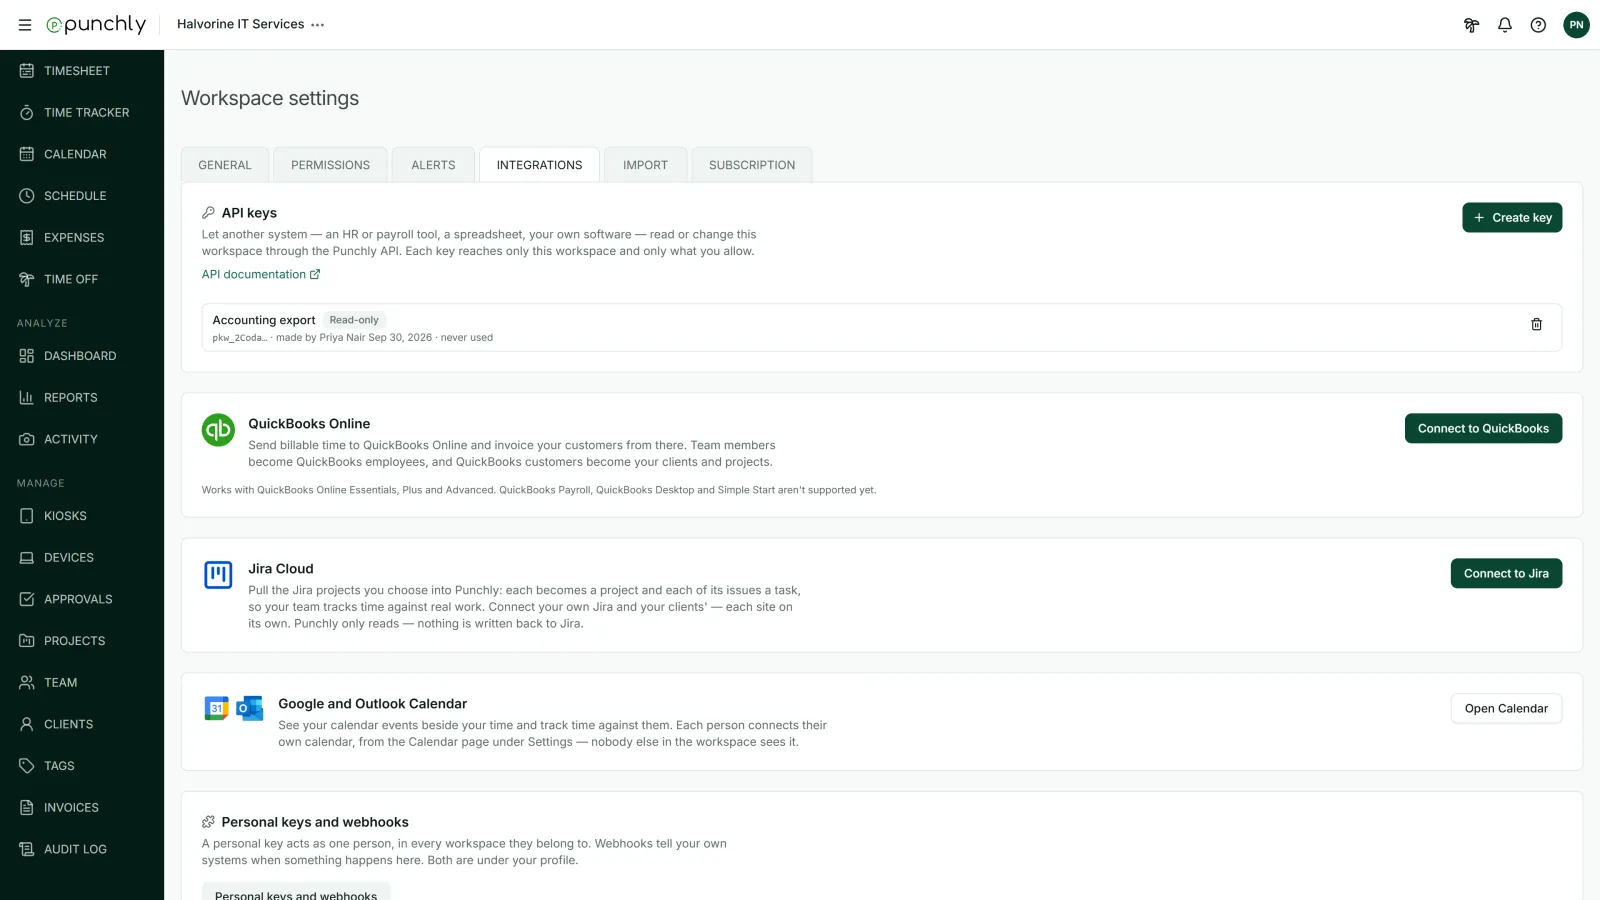Click the Workspace settings heading
The height and width of the screenshot is (900, 1600).
click(270, 98)
